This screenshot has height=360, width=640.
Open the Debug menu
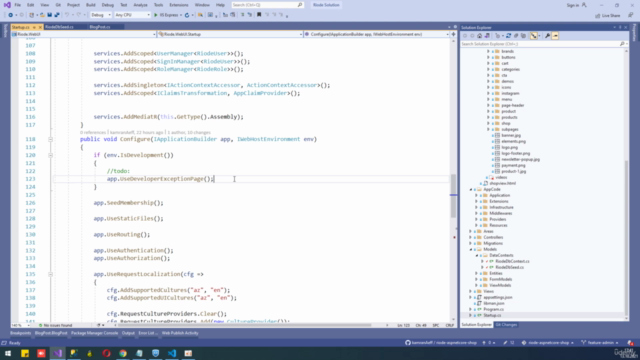coord(108,5)
